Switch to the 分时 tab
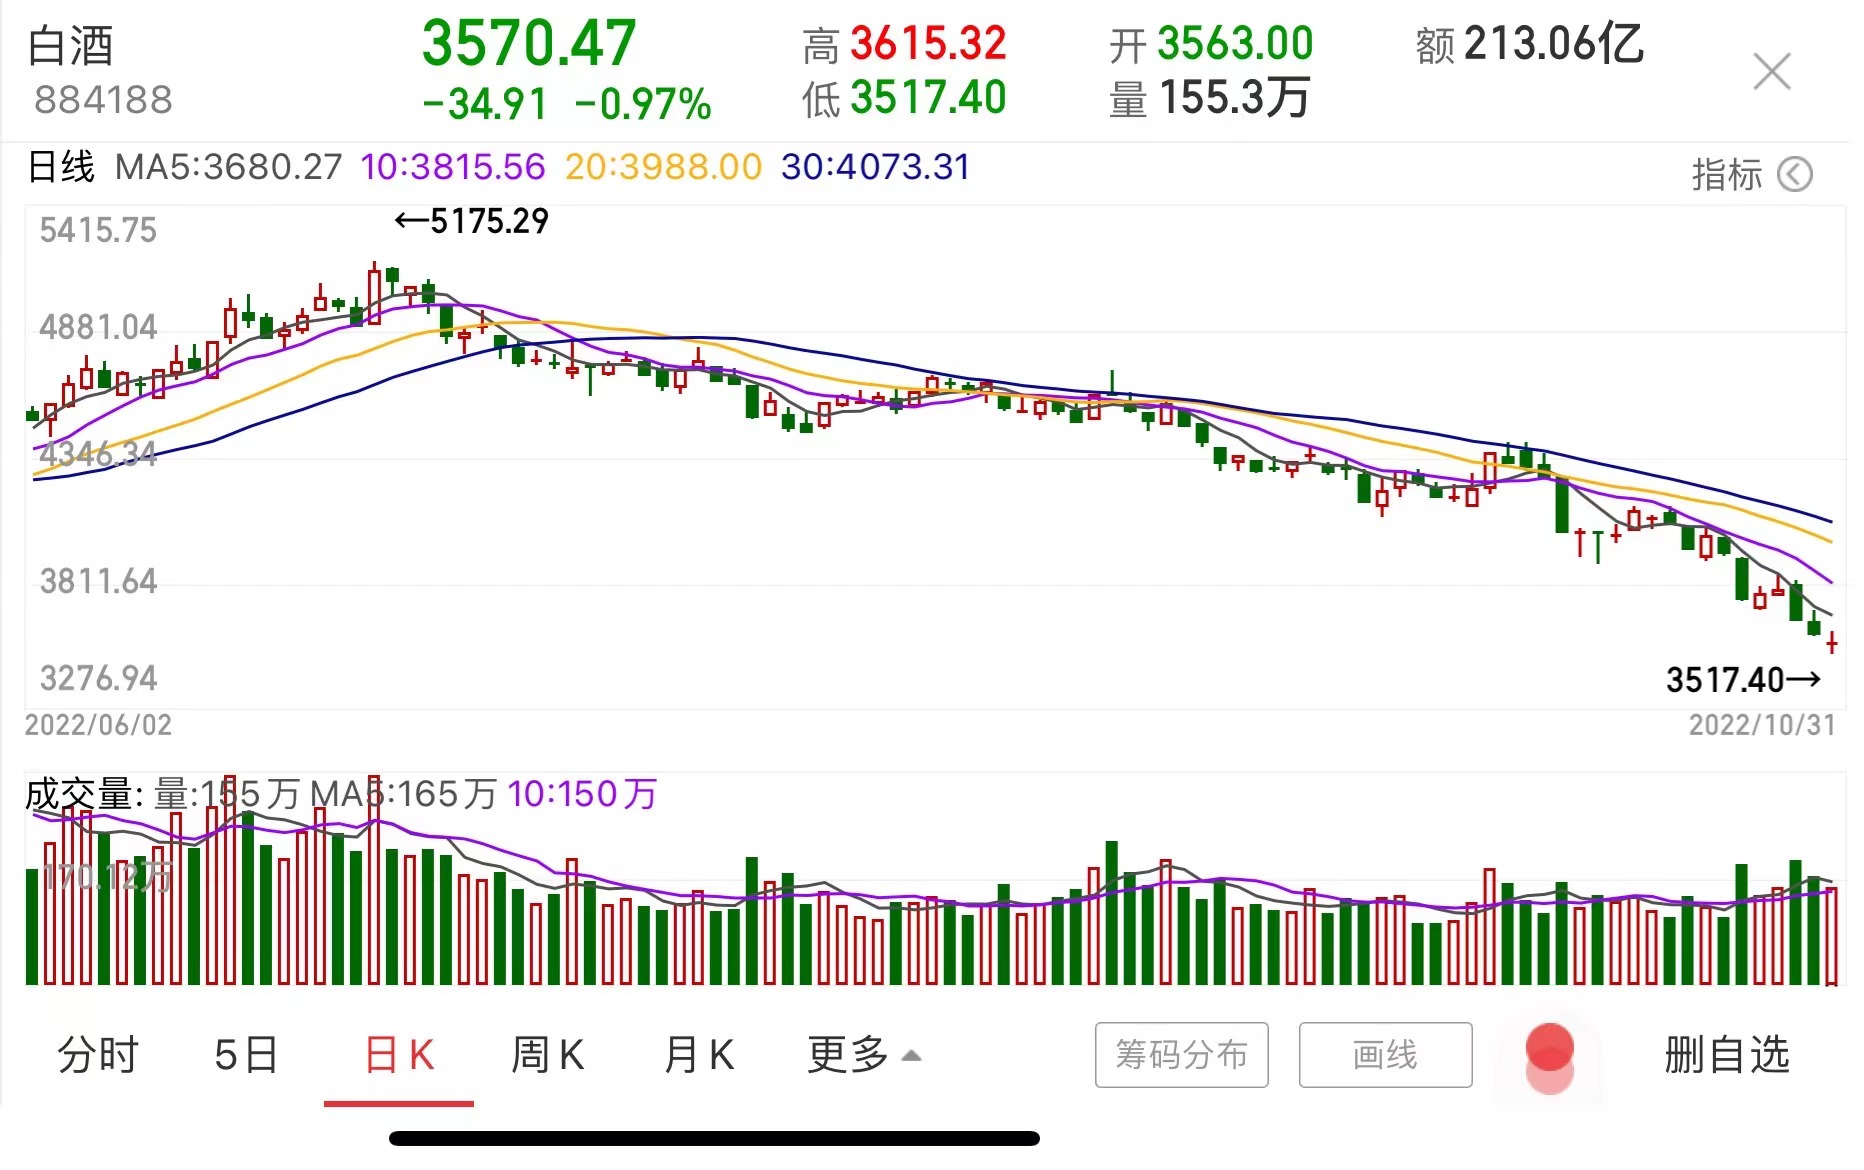1864x1170 pixels. point(98,1055)
